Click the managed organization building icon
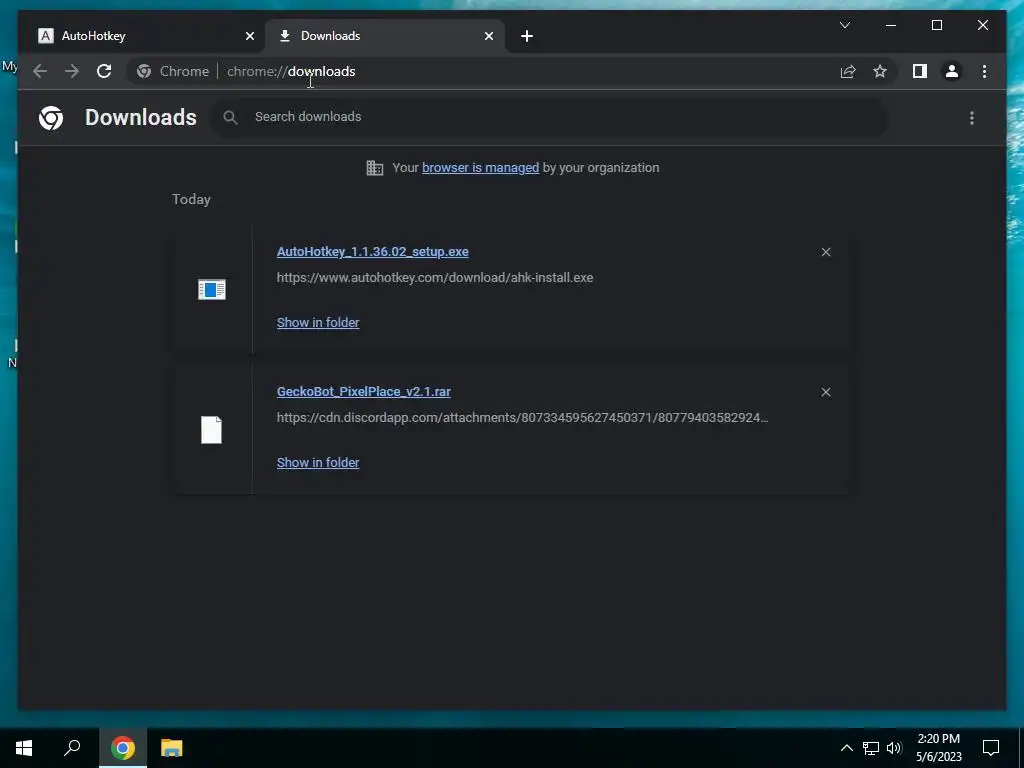 click(375, 168)
